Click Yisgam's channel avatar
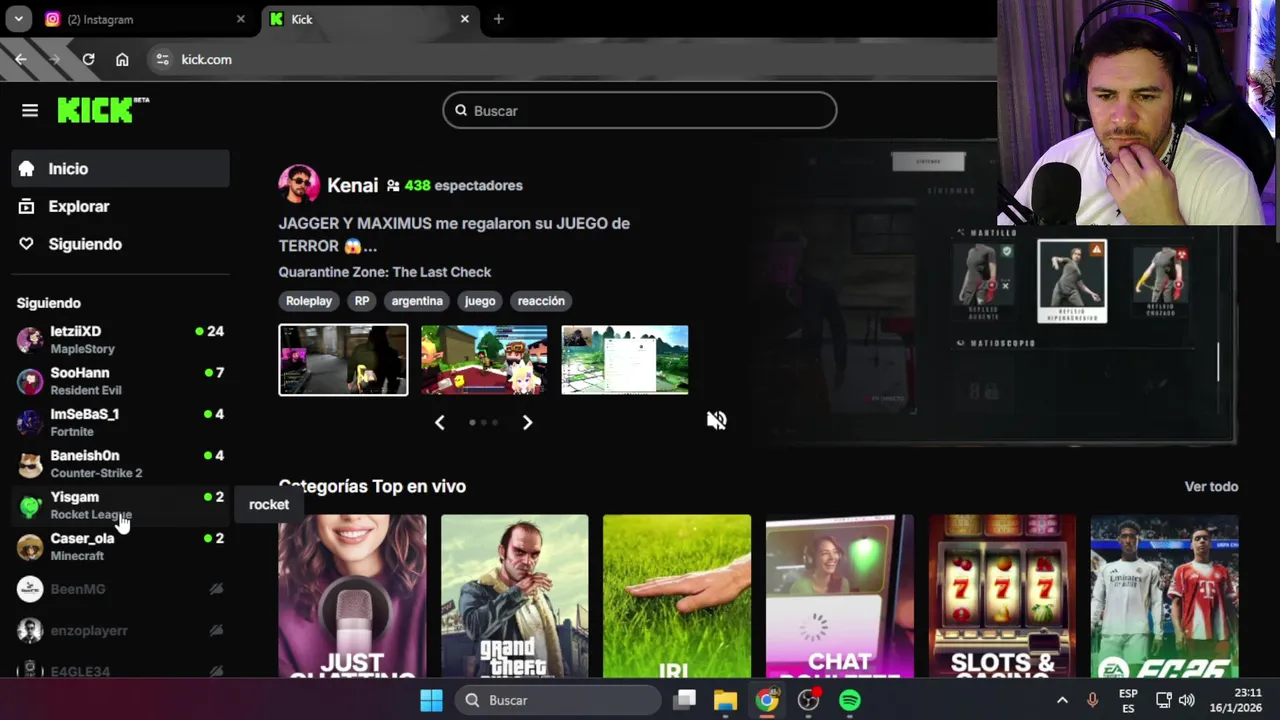The height and width of the screenshot is (720, 1280). [x=30, y=505]
